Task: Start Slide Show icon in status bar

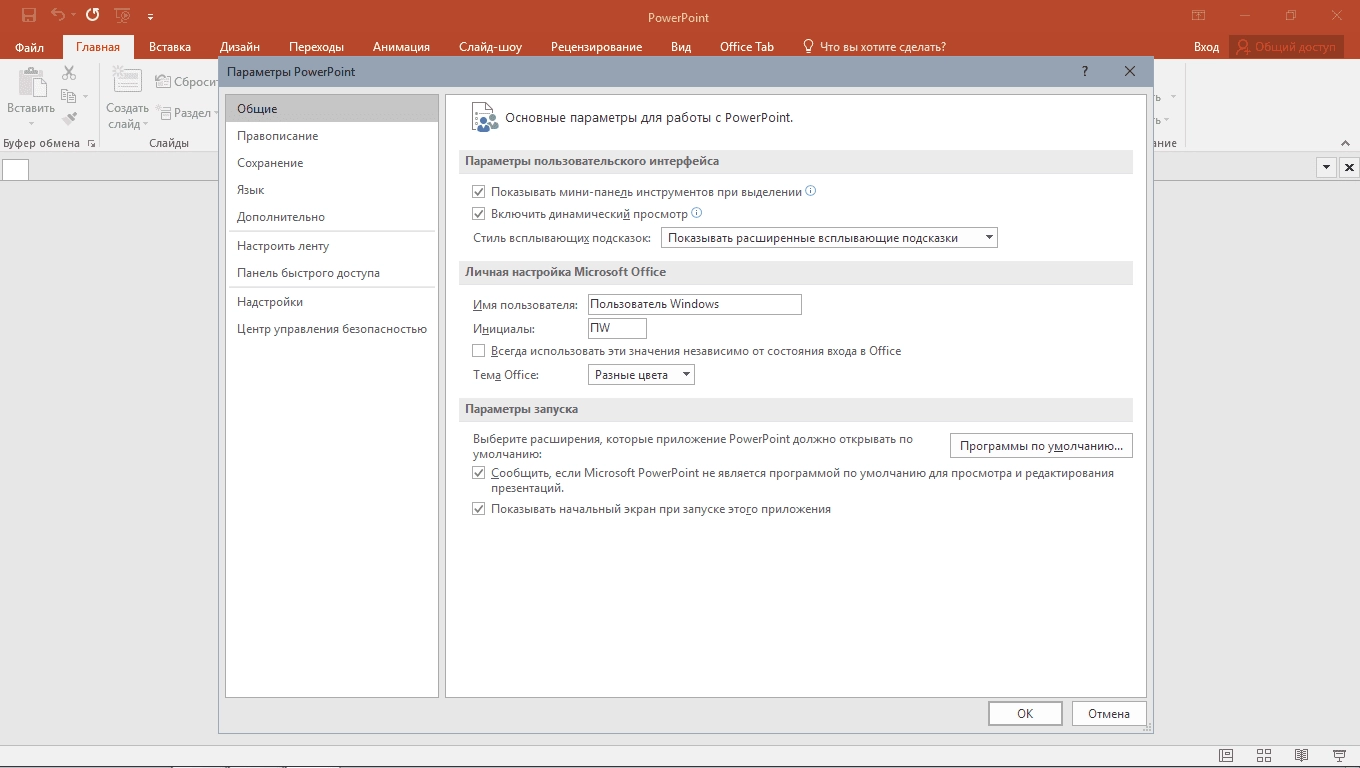Action: (x=1339, y=756)
